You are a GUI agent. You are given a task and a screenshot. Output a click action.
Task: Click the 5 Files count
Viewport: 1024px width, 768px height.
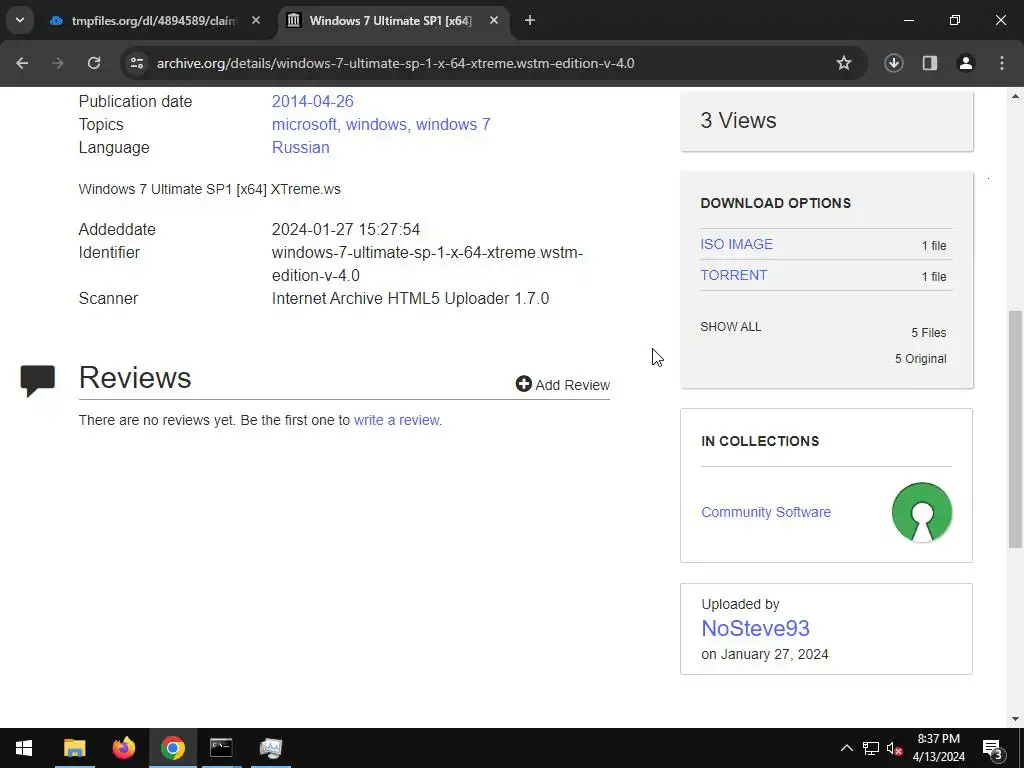[x=929, y=332]
